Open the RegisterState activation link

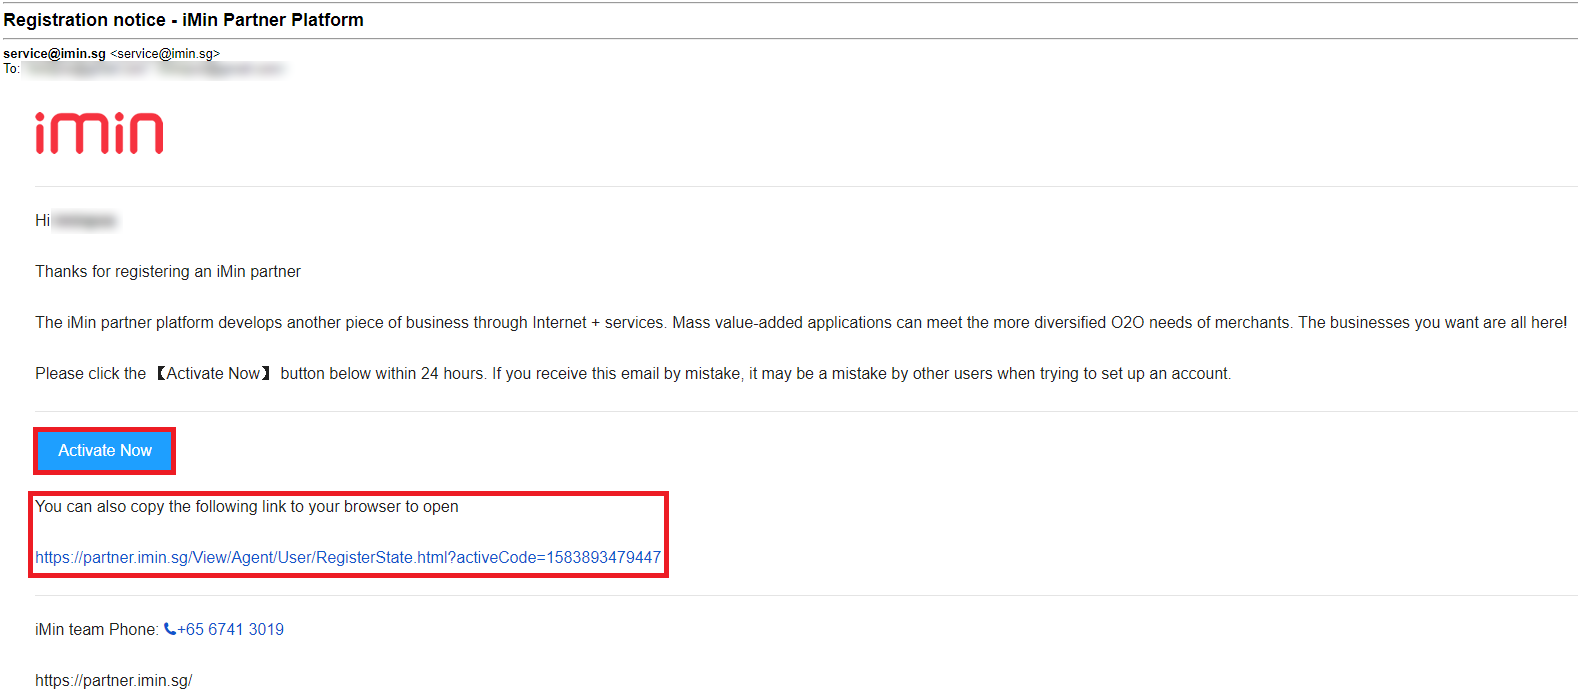348,558
